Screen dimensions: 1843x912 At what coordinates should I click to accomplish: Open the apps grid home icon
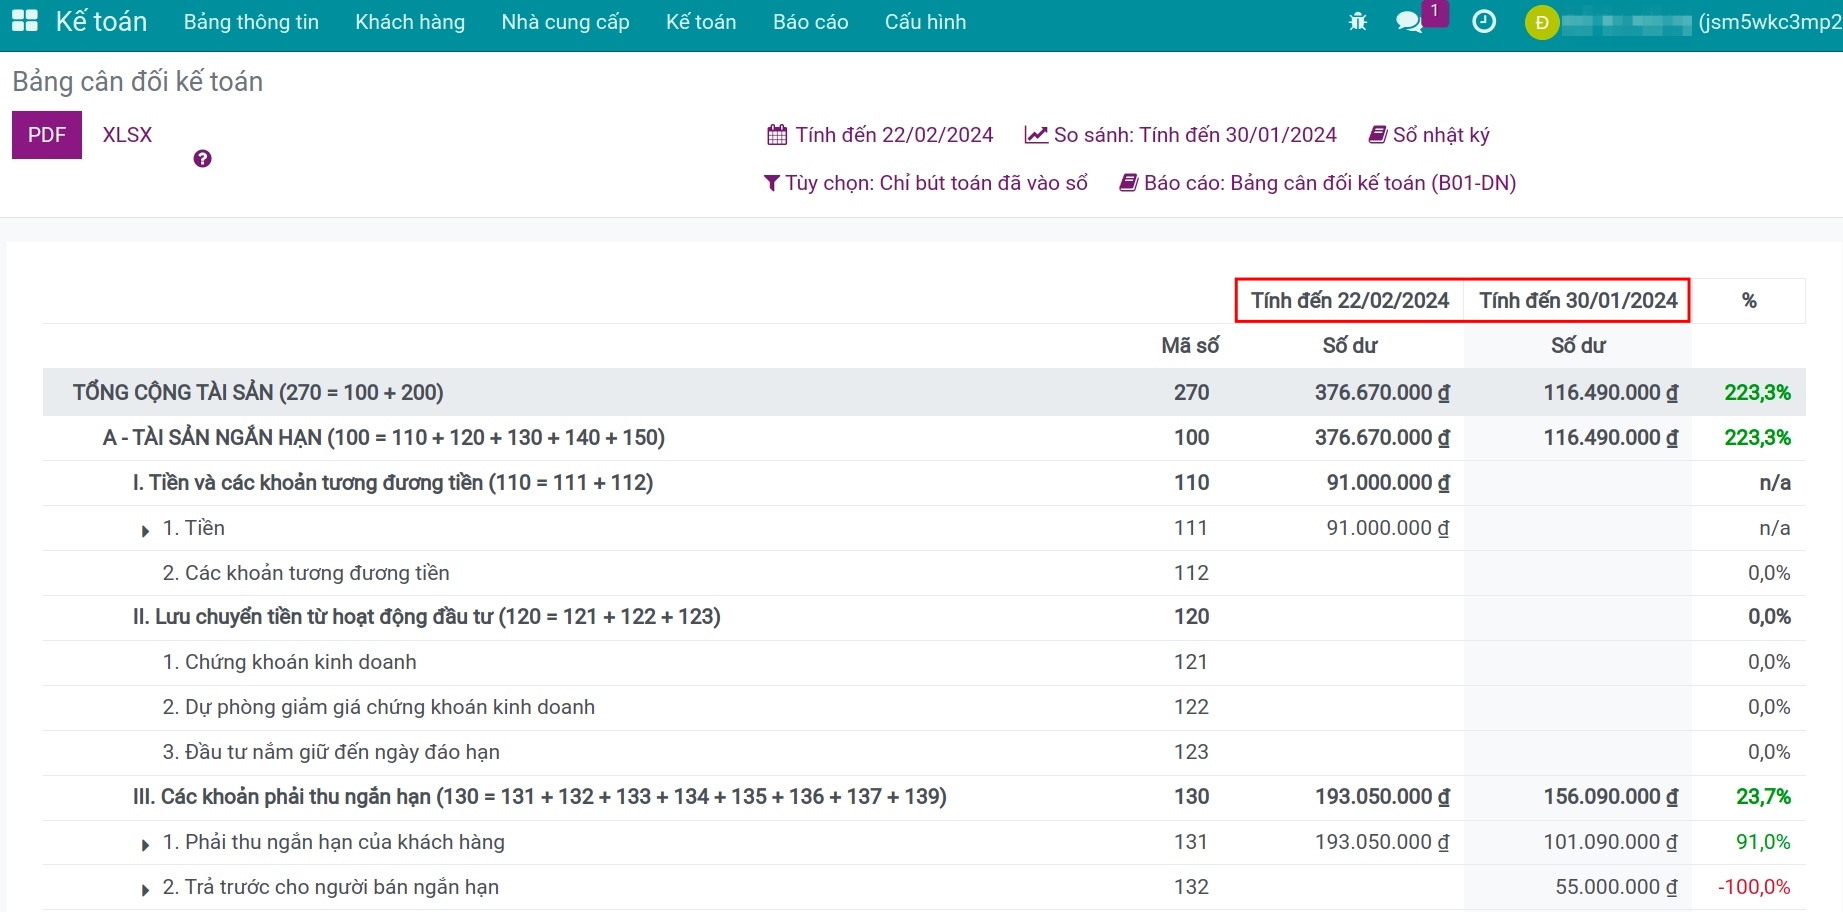click(x=24, y=21)
